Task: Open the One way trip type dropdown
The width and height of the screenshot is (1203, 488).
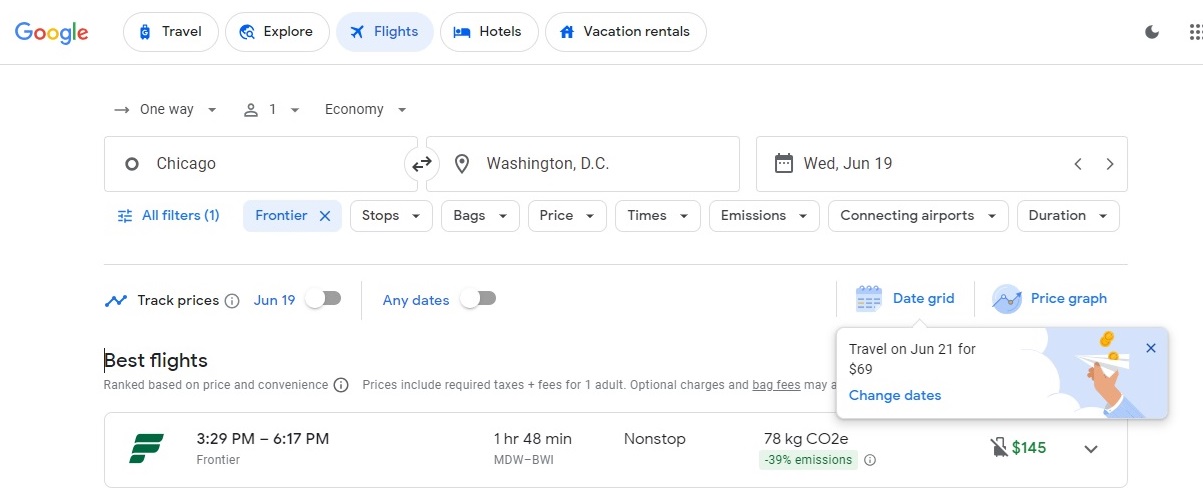Action: coord(166,110)
